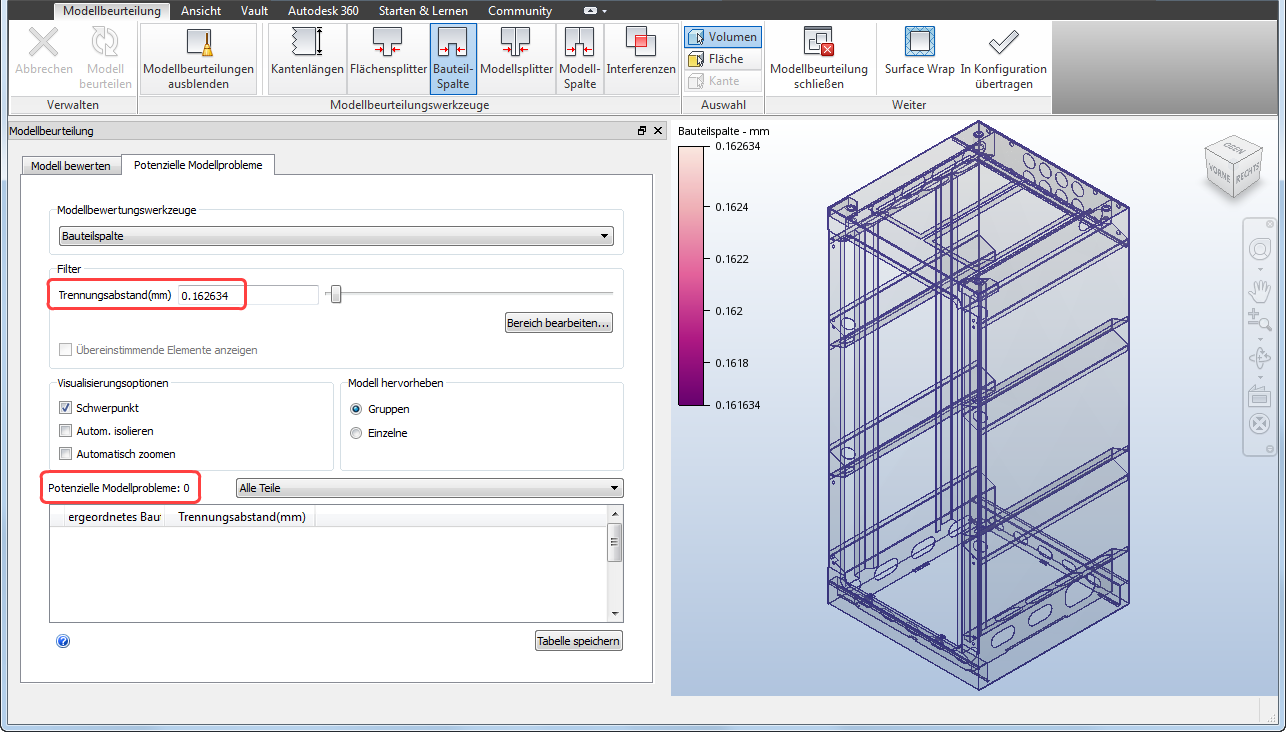The image size is (1286, 732).
Task: Switch to Modell bewerten tab
Action: [x=71, y=166]
